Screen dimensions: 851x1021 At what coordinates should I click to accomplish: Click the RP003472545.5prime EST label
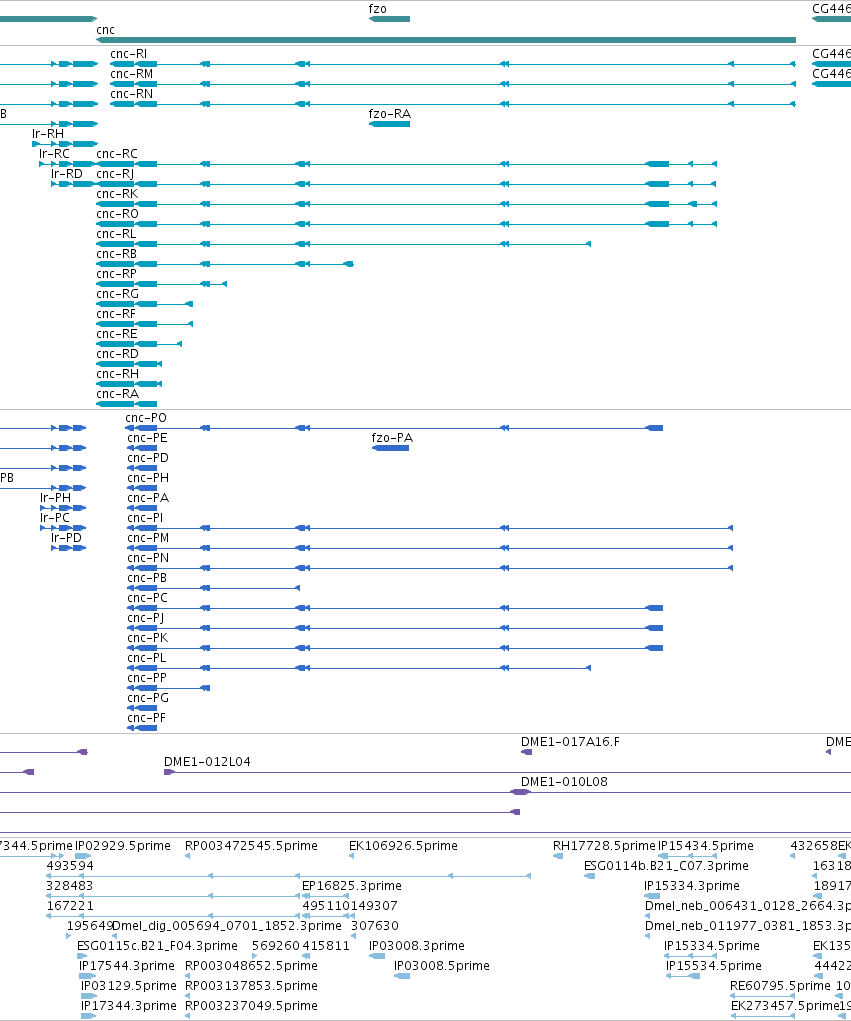(x=251, y=846)
